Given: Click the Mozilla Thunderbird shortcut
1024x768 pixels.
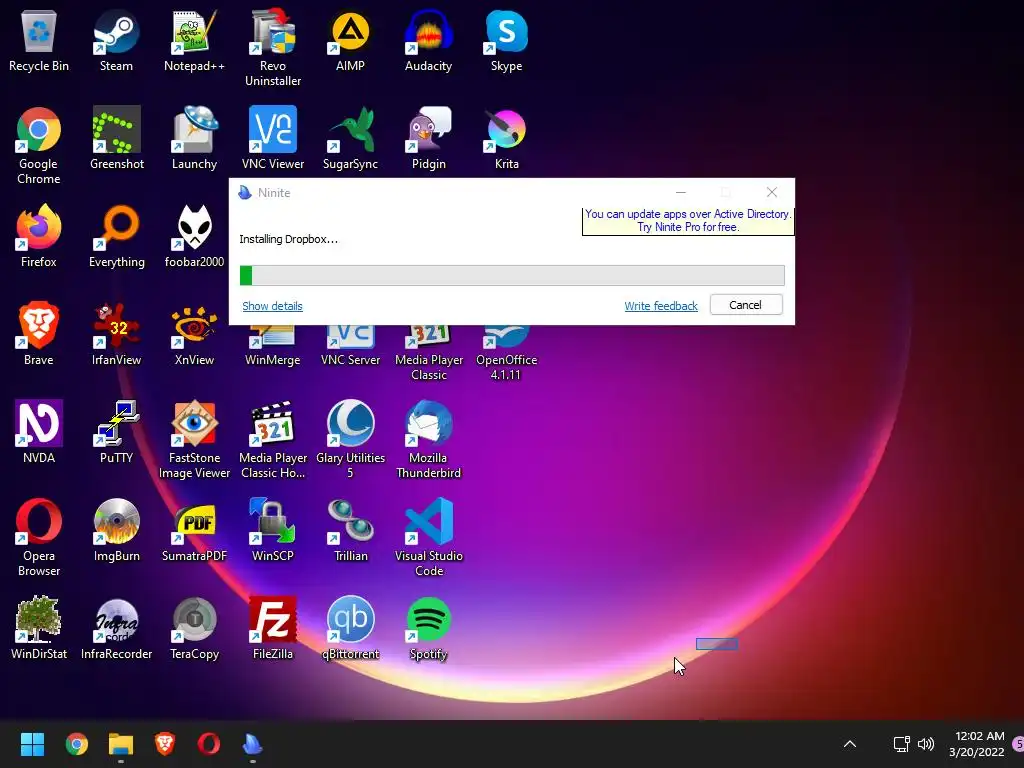Looking at the screenshot, I should click(x=428, y=440).
